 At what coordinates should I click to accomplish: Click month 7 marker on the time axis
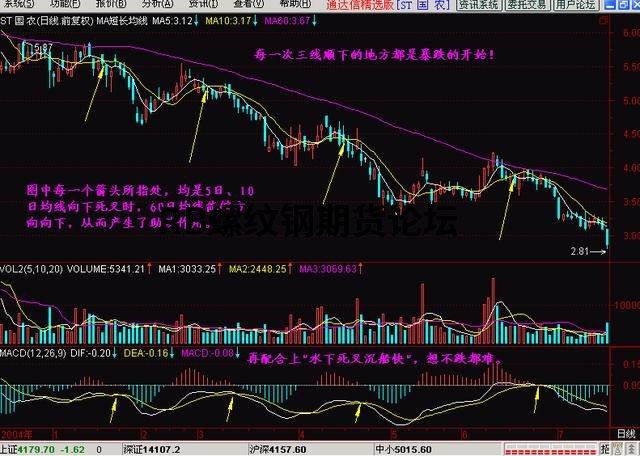561,434
